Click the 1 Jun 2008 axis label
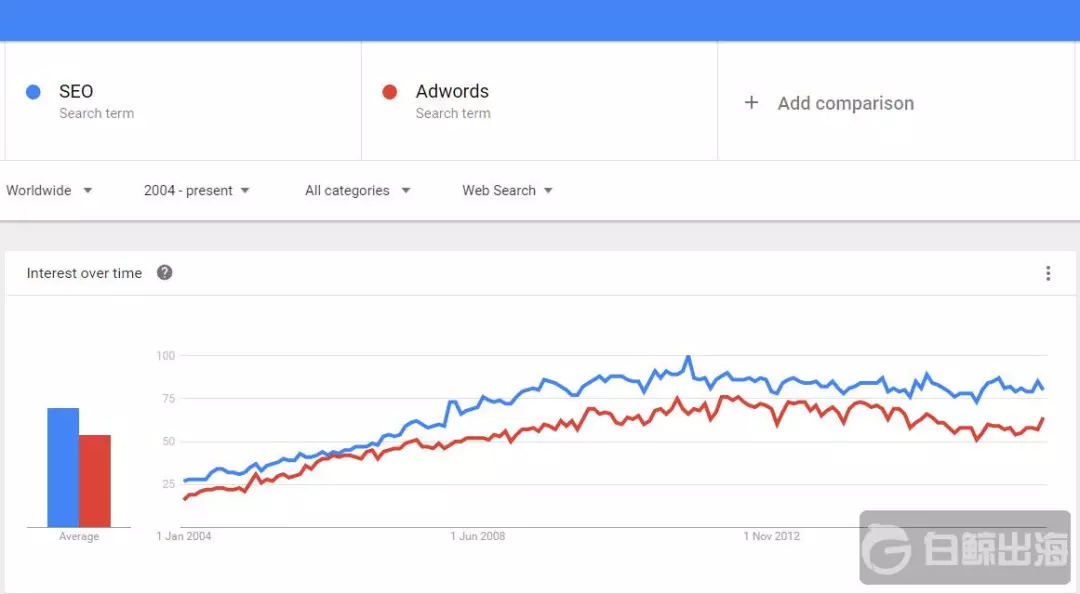This screenshot has width=1080, height=594. click(477, 536)
